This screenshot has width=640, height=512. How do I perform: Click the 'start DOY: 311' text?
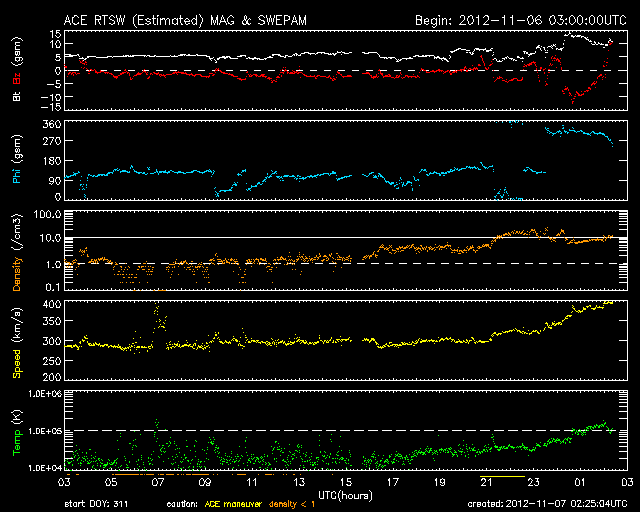click(x=96, y=504)
